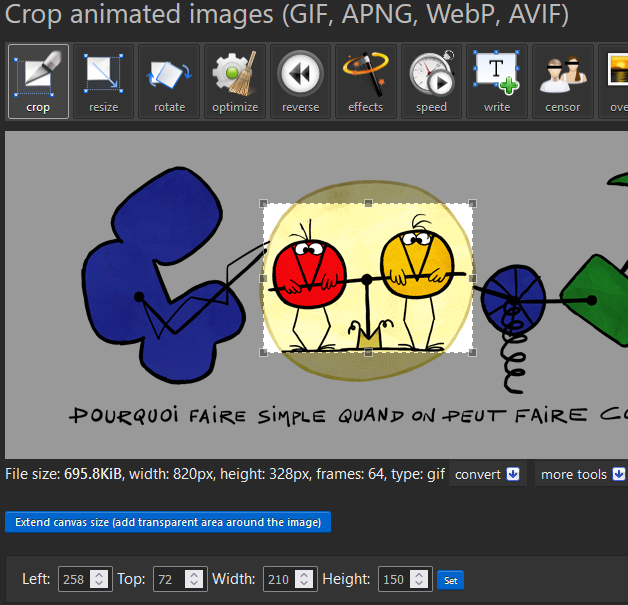The height and width of the screenshot is (605, 628).
Task: Click the bottom-right crop selection handle
Action: pyautogui.click(x=473, y=352)
